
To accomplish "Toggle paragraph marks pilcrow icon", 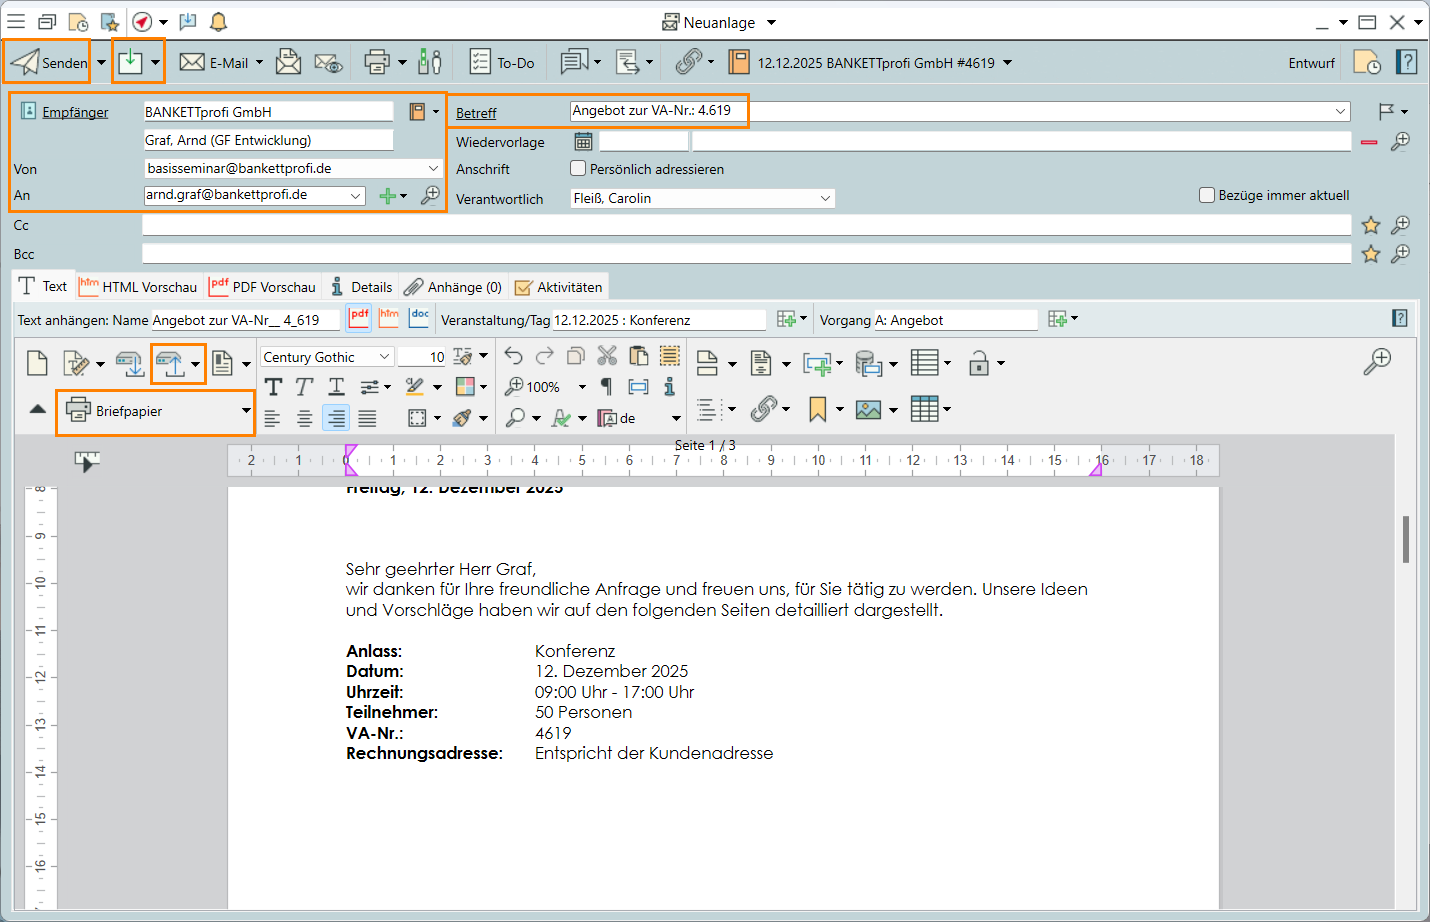I will tap(606, 387).
